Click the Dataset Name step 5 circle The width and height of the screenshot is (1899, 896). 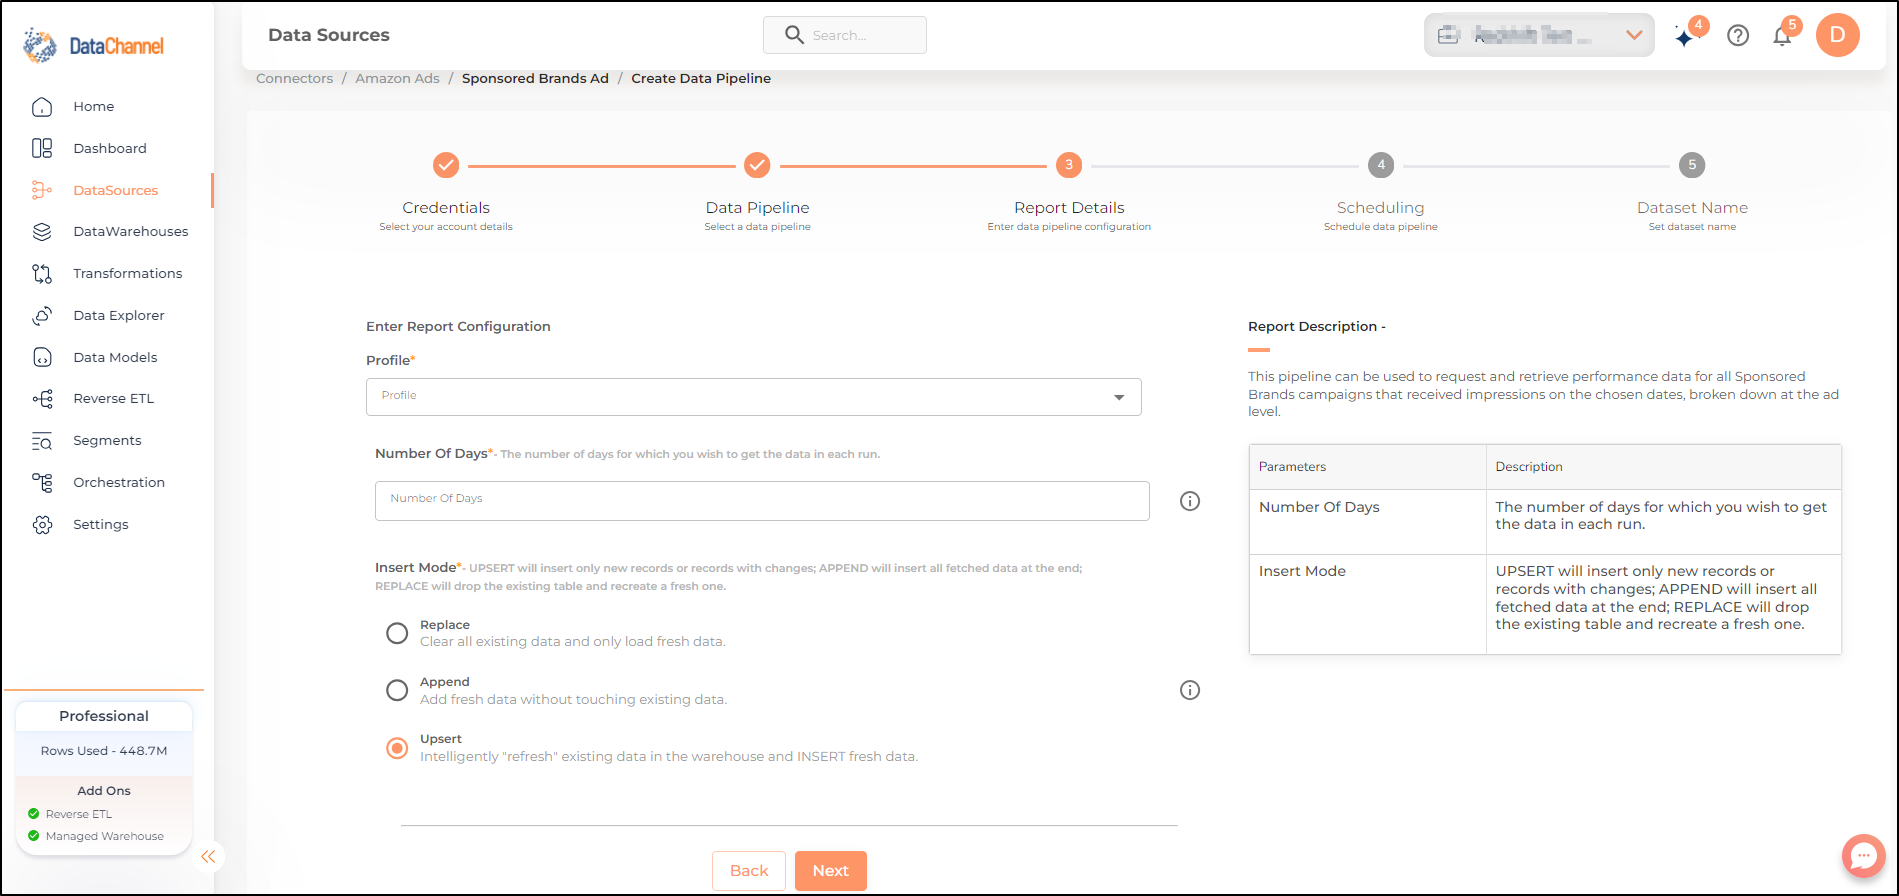[1692, 165]
